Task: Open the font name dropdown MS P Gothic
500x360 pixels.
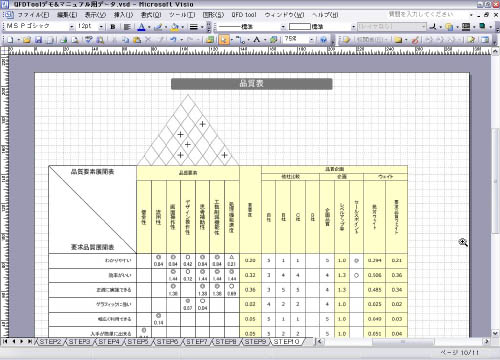Action: tap(39, 26)
